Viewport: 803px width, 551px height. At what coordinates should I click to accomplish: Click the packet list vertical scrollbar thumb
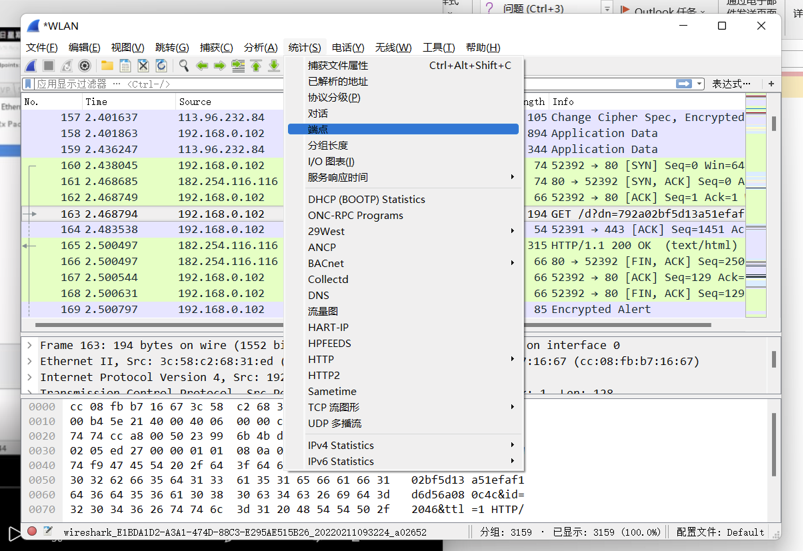pyautogui.click(x=774, y=123)
